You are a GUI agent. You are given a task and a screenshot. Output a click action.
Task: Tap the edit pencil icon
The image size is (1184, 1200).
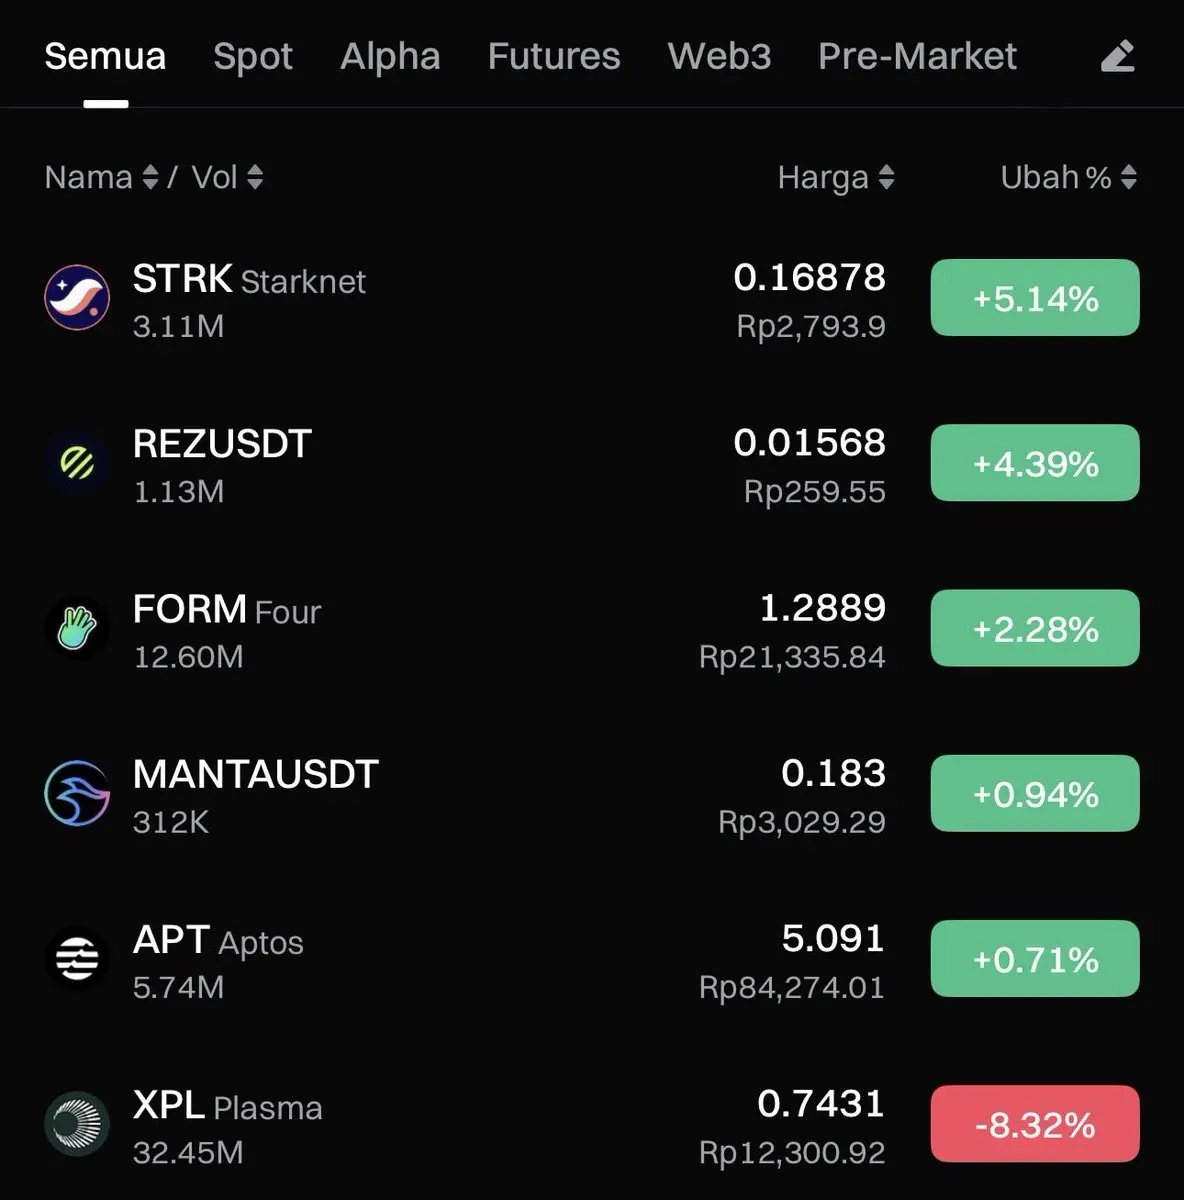click(1118, 57)
